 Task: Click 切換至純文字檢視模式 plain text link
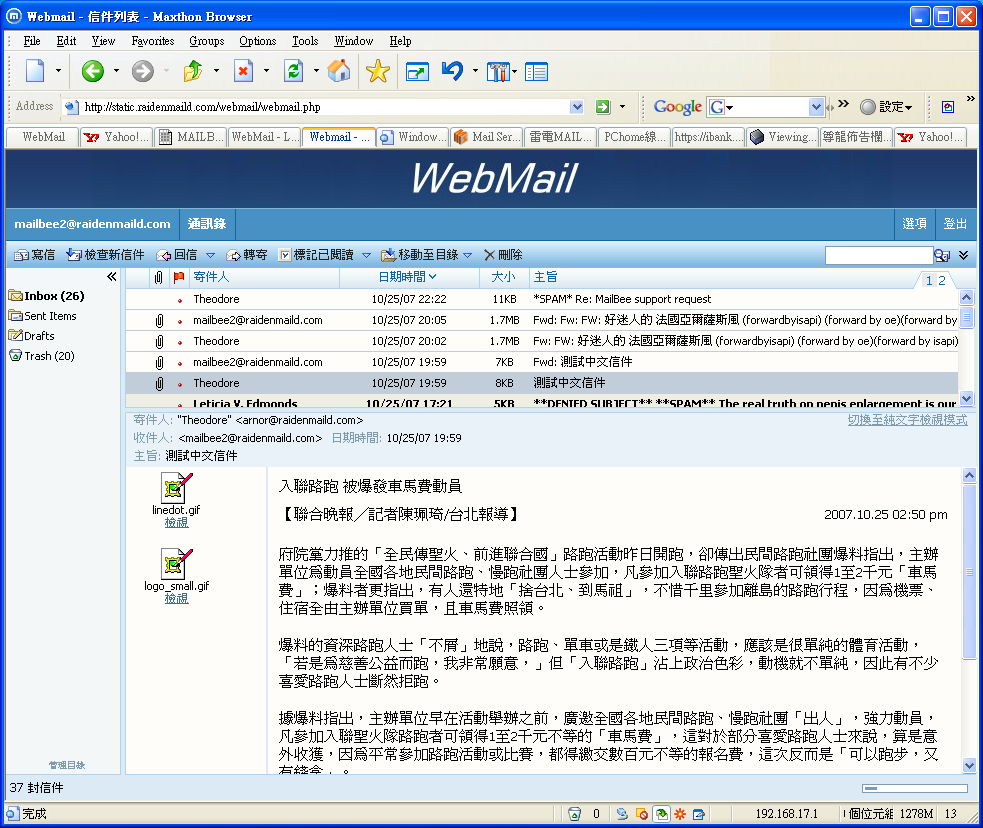[x=907, y=420]
